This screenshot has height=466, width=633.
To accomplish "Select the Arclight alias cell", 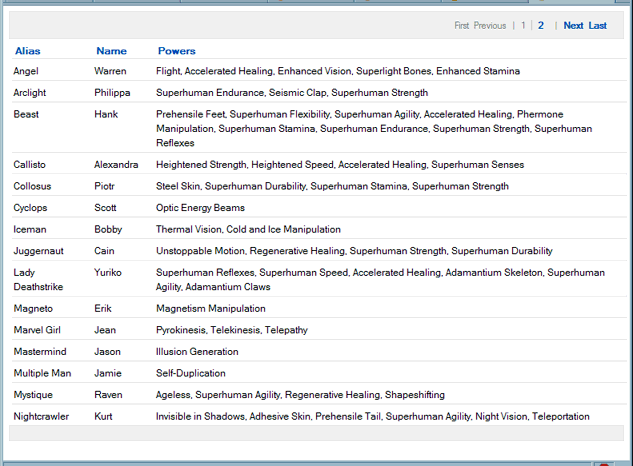I will (29, 92).
